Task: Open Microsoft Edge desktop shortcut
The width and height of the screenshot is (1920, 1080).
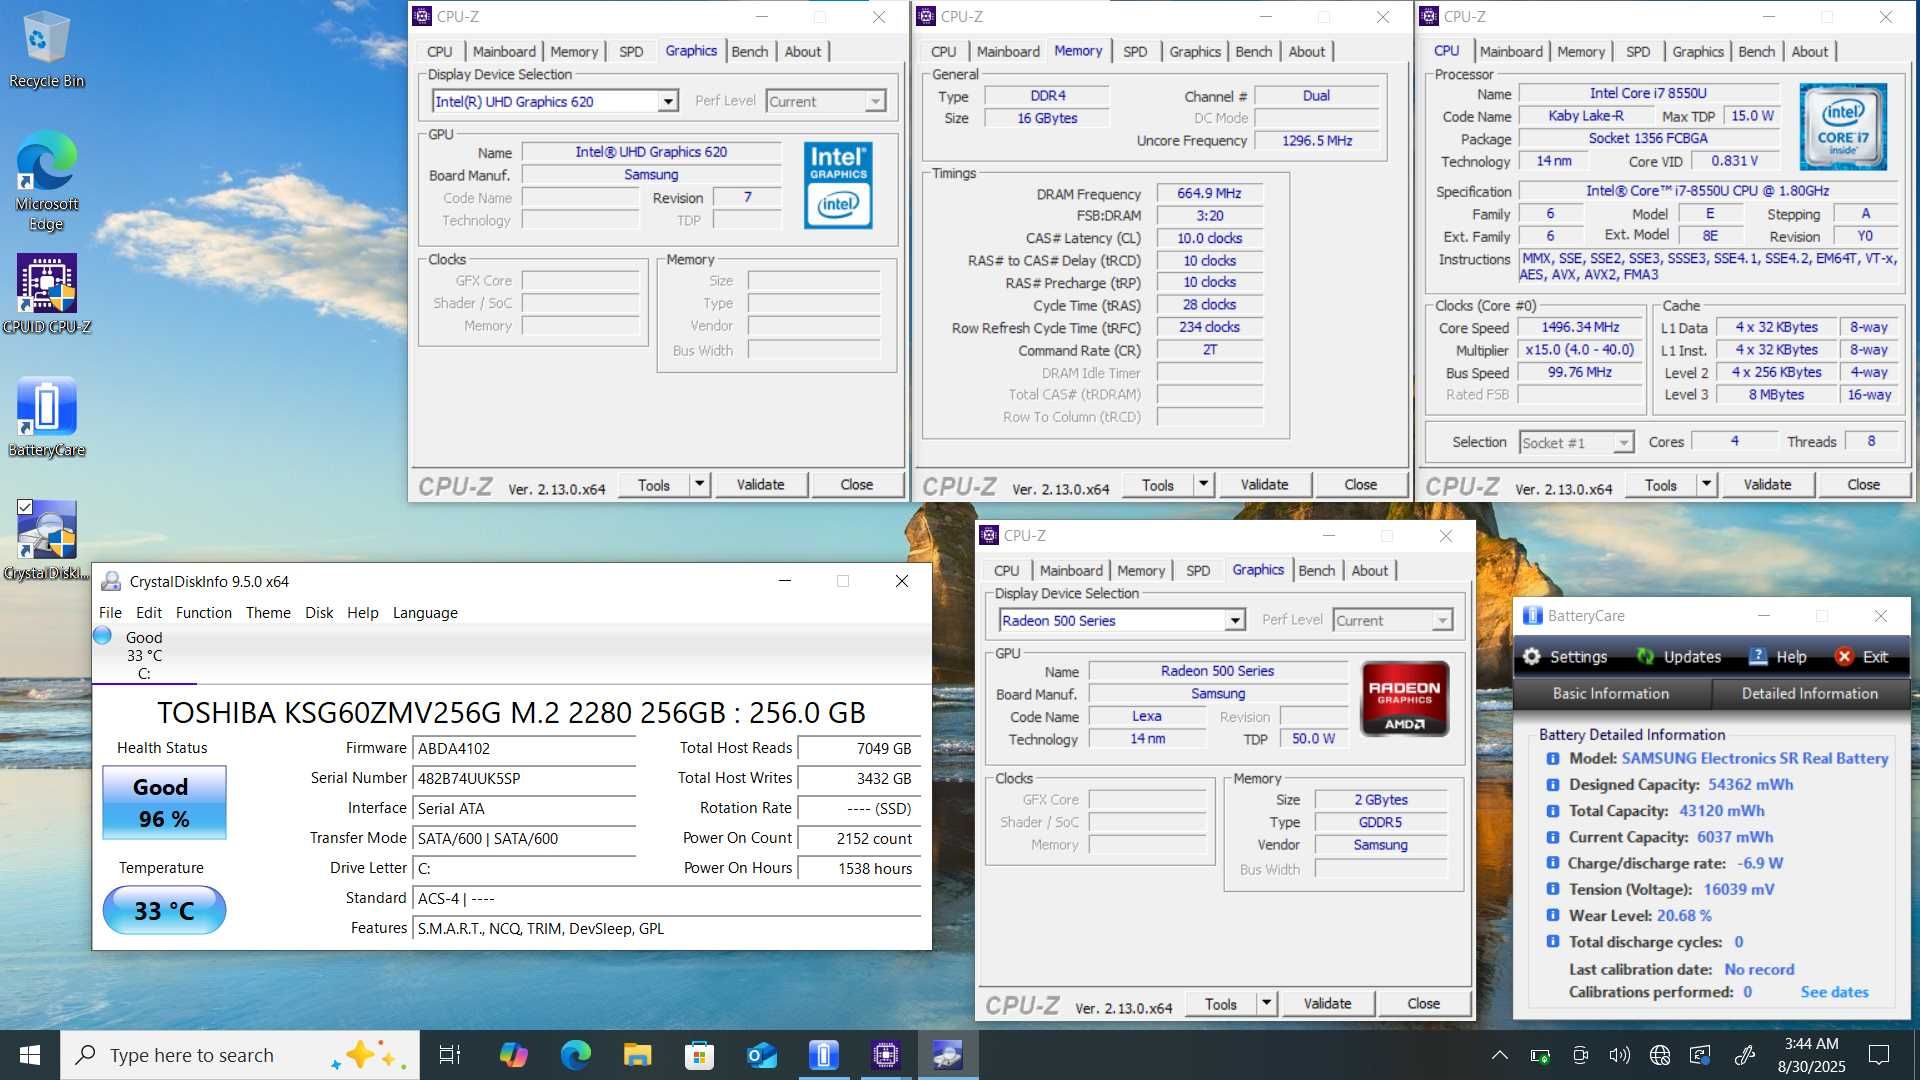Action: (x=46, y=180)
